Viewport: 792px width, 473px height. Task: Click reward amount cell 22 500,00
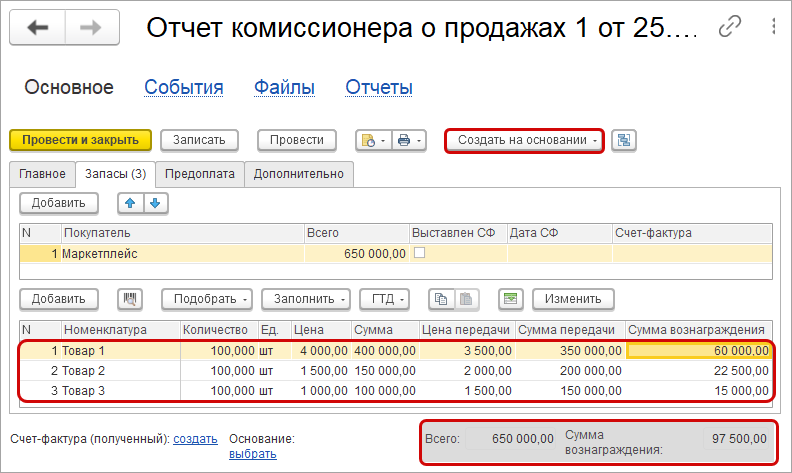coord(699,371)
